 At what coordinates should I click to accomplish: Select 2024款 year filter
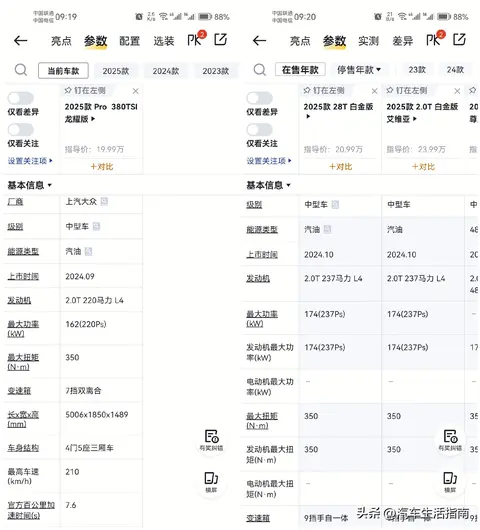coord(166,71)
